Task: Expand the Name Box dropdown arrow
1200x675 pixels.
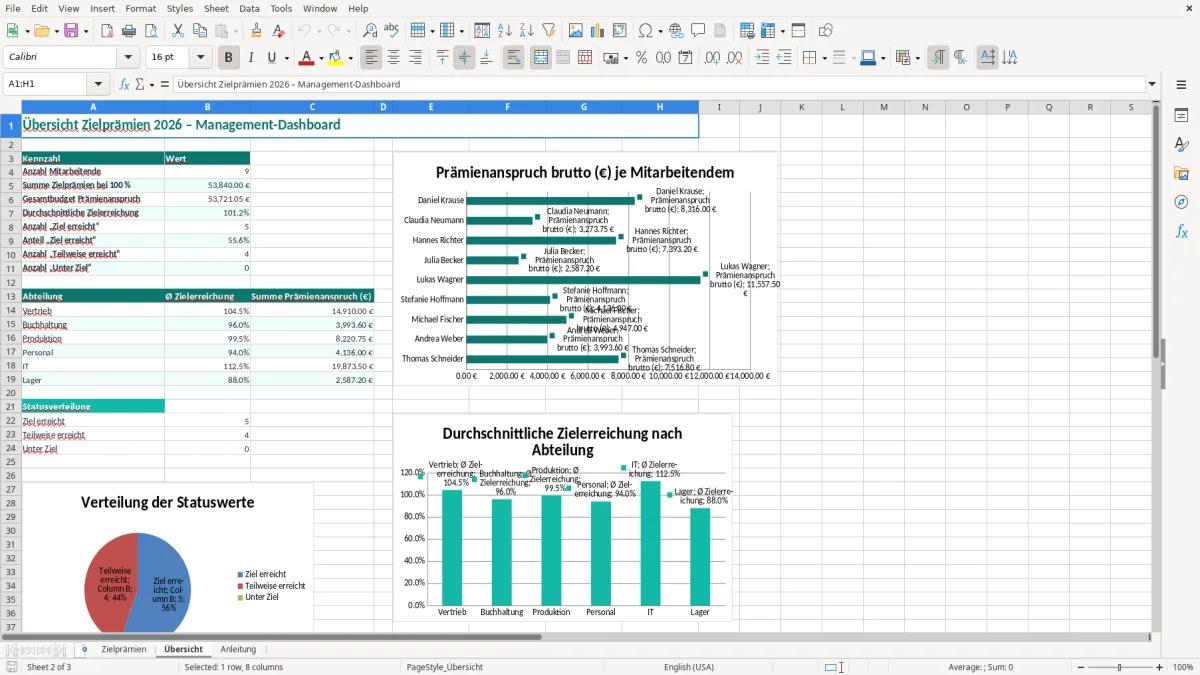Action: coord(99,84)
